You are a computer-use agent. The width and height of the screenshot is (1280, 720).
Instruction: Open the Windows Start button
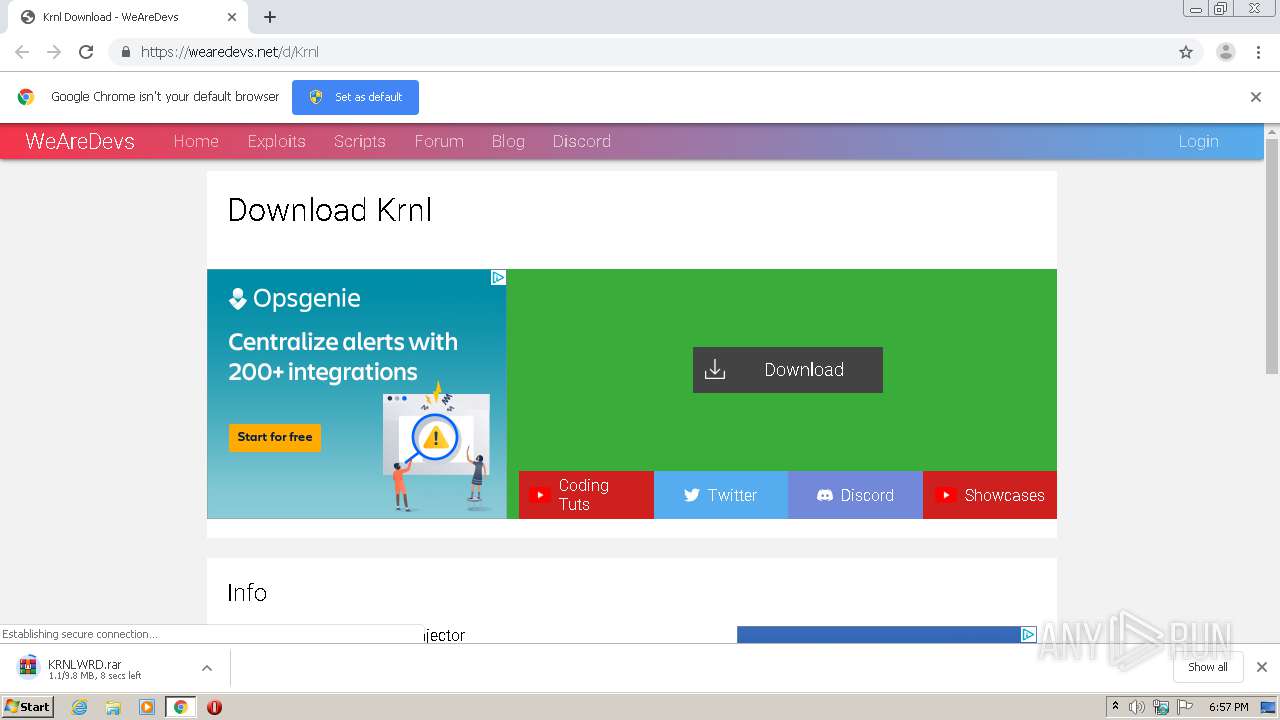(28, 706)
